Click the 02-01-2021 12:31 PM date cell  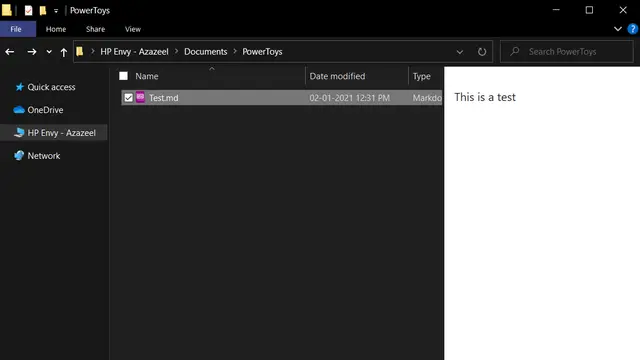click(x=350, y=98)
